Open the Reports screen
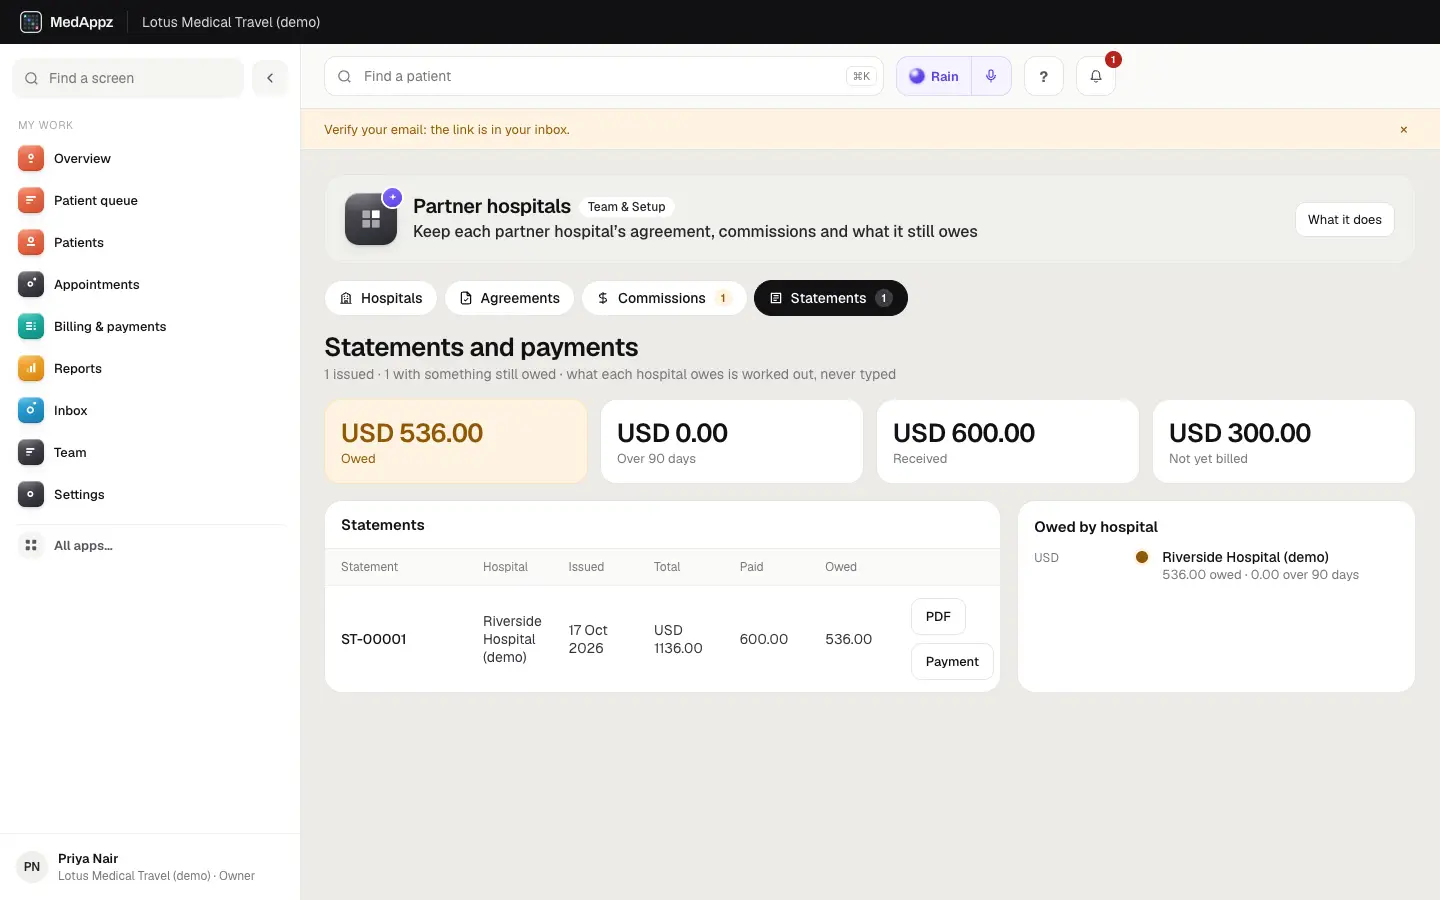The width and height of the screenshot is (1440, 900). coord(150,369)
